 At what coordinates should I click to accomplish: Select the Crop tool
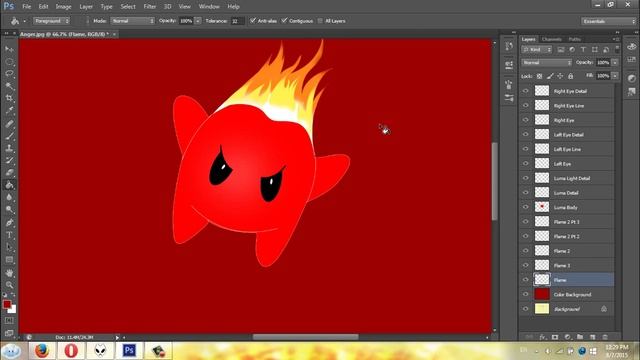click(9, 98)
